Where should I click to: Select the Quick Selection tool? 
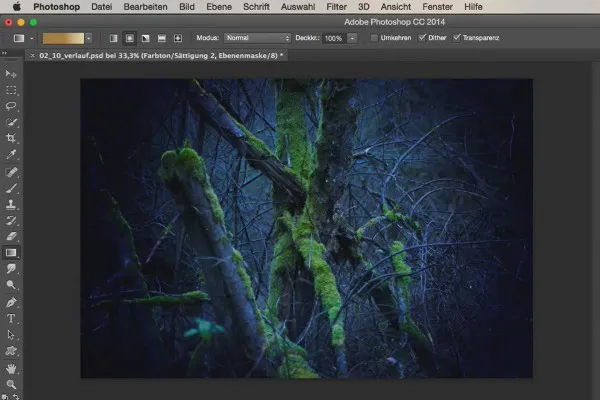point(11,122)
